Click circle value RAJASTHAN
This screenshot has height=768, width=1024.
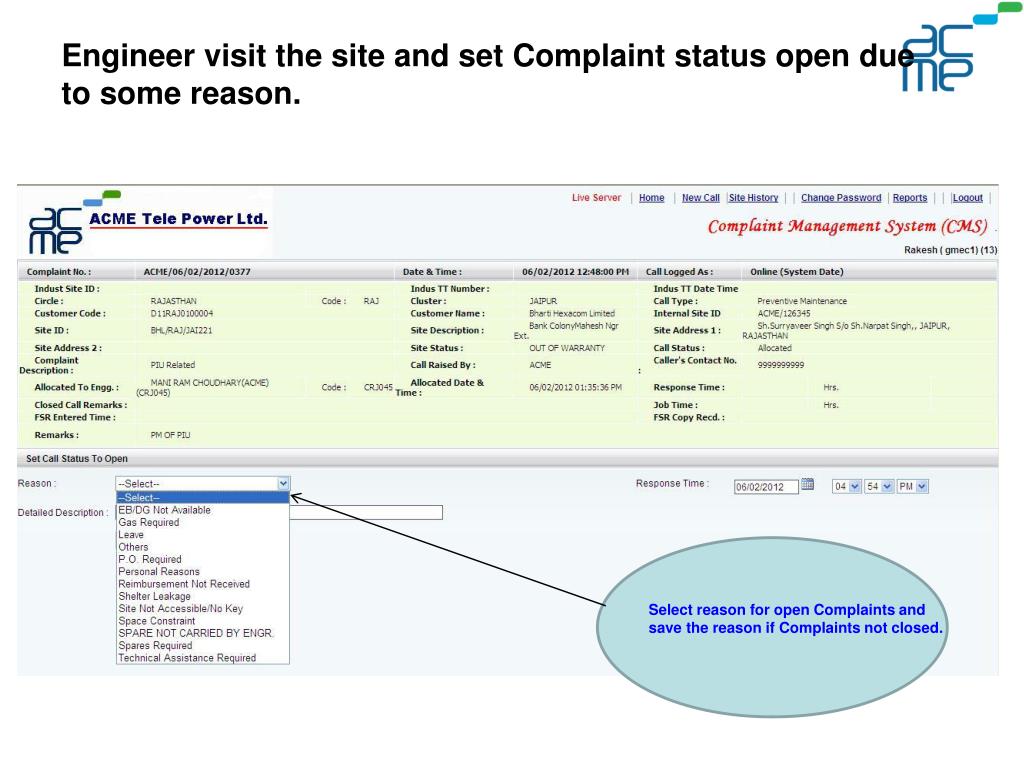pyautogui.click(x=173, y=301)
